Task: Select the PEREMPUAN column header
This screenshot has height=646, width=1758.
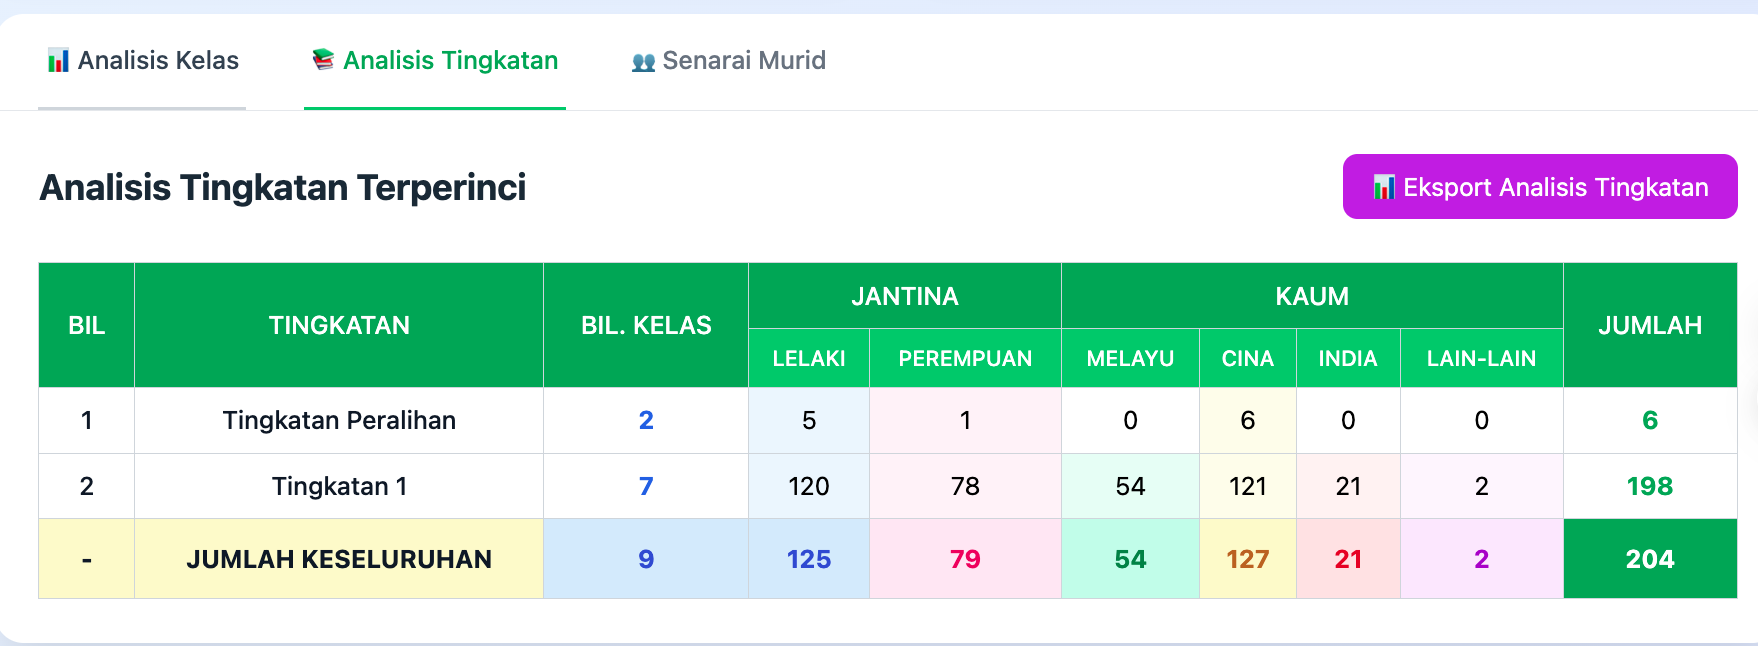Action: pos(965,358)
